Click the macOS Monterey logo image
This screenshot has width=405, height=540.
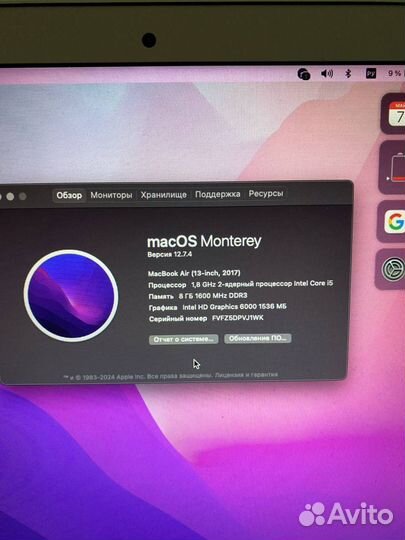pyautogui.click(x=71, y=296)
